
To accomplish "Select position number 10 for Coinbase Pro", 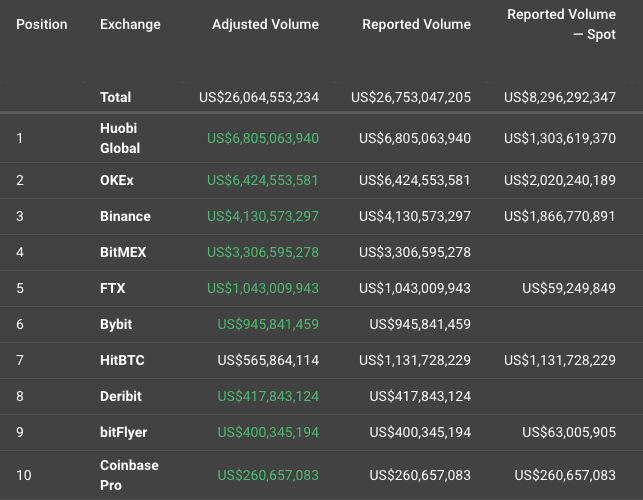I will [24, 475].
